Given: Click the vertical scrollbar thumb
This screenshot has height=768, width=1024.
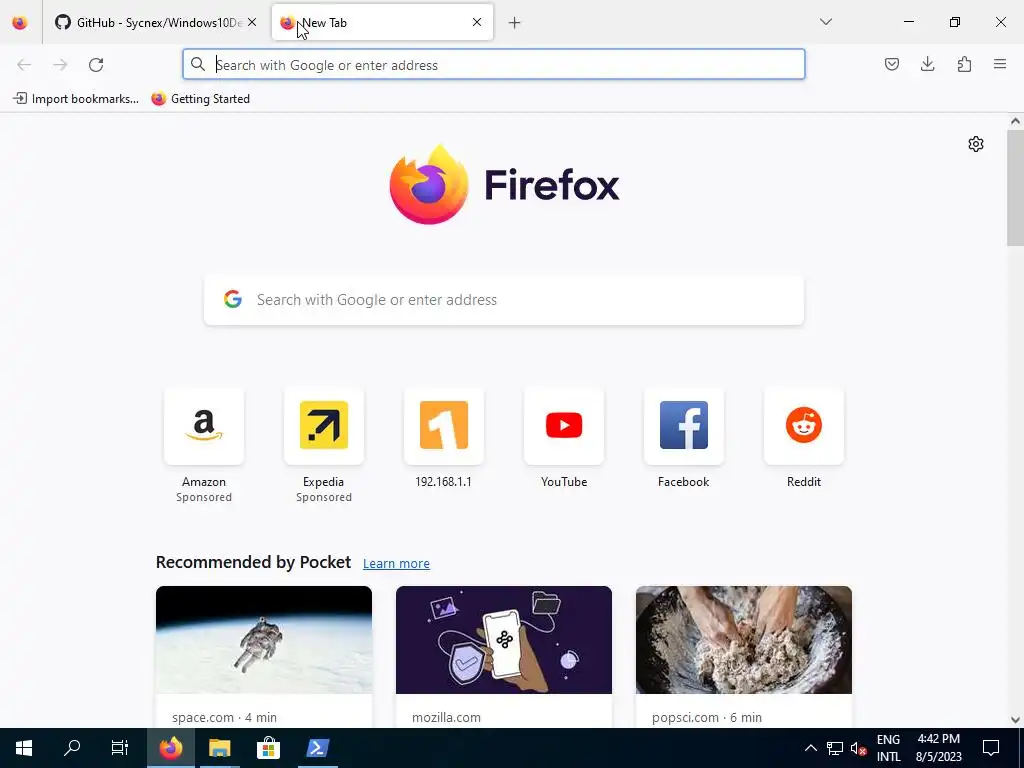Looking at the screenshot, I should 1015,188.
